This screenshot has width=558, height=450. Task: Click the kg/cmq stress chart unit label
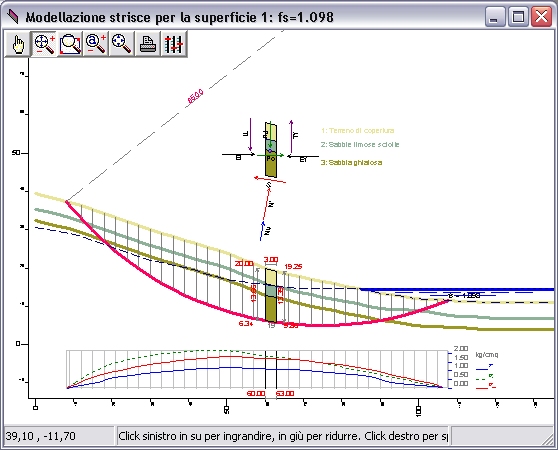487,355
